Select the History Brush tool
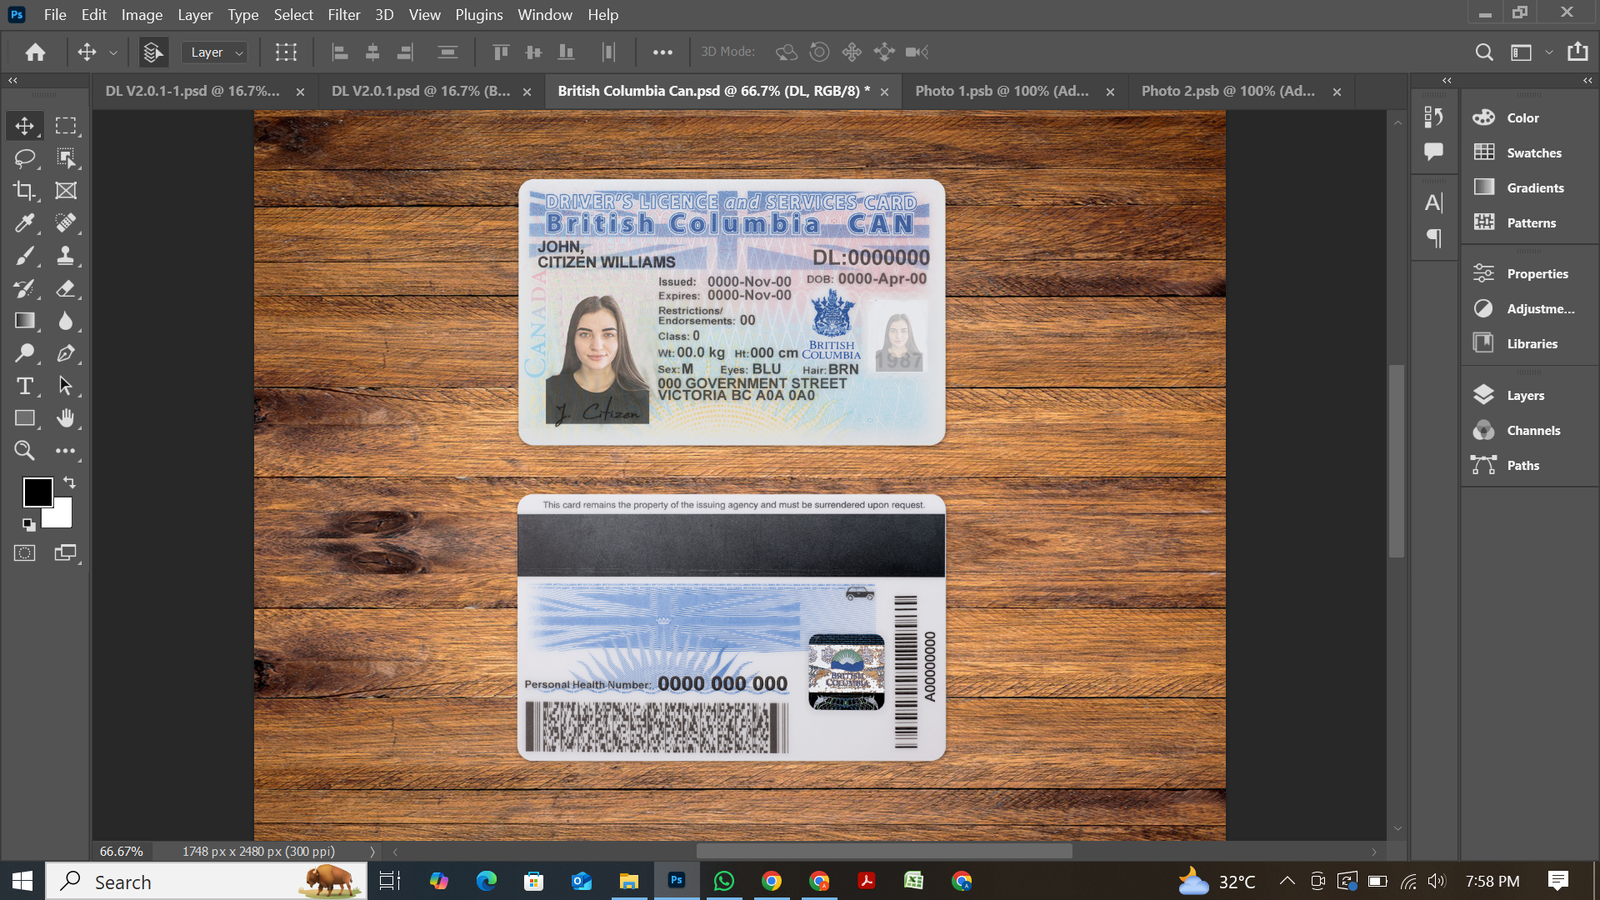 pyautogui.click(x=25, y=289)
